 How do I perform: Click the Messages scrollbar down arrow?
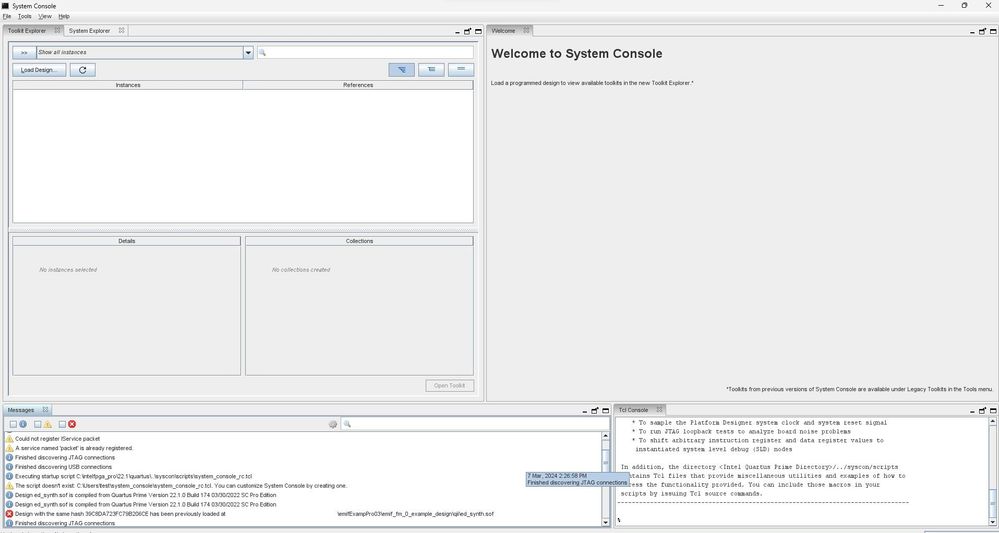tap(605, 522)
